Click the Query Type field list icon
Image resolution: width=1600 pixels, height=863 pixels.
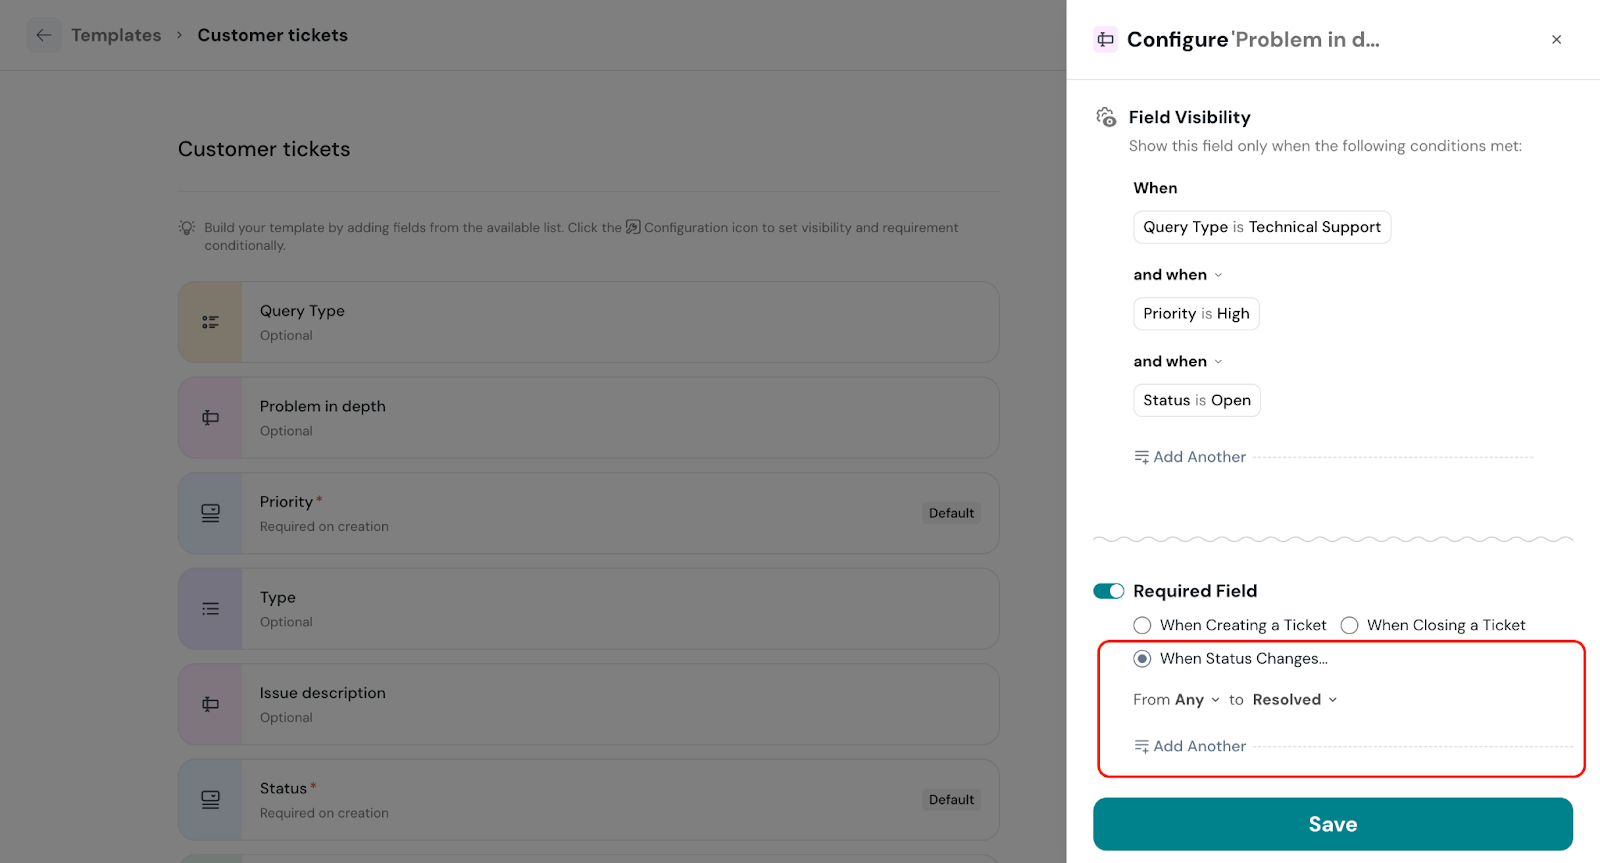tap(210, 322)
